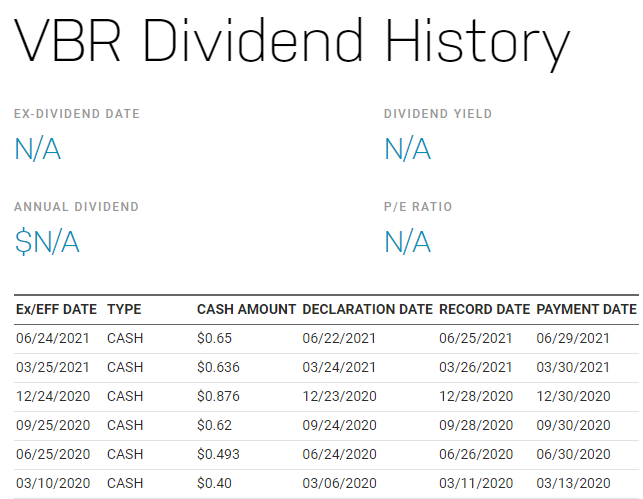
Task: Click the P/E RATIO label
Action: (418, 207)
